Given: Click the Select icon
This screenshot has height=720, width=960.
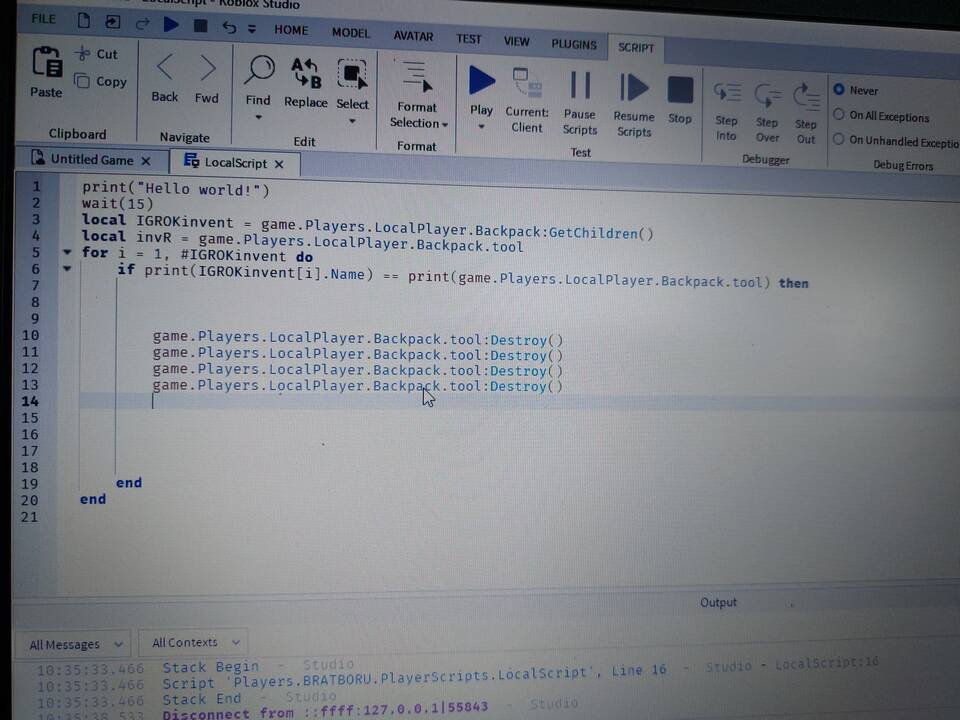Looking at the screenshot, I should 352,75.
